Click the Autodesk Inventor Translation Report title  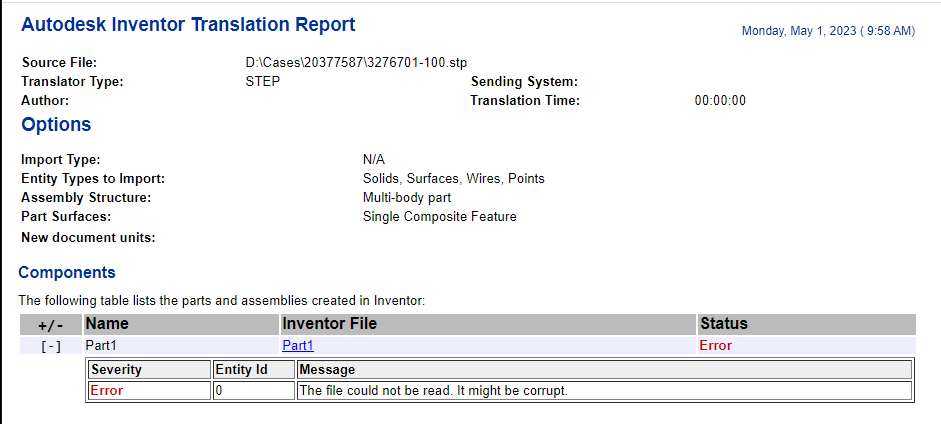(x=188, y=24)
